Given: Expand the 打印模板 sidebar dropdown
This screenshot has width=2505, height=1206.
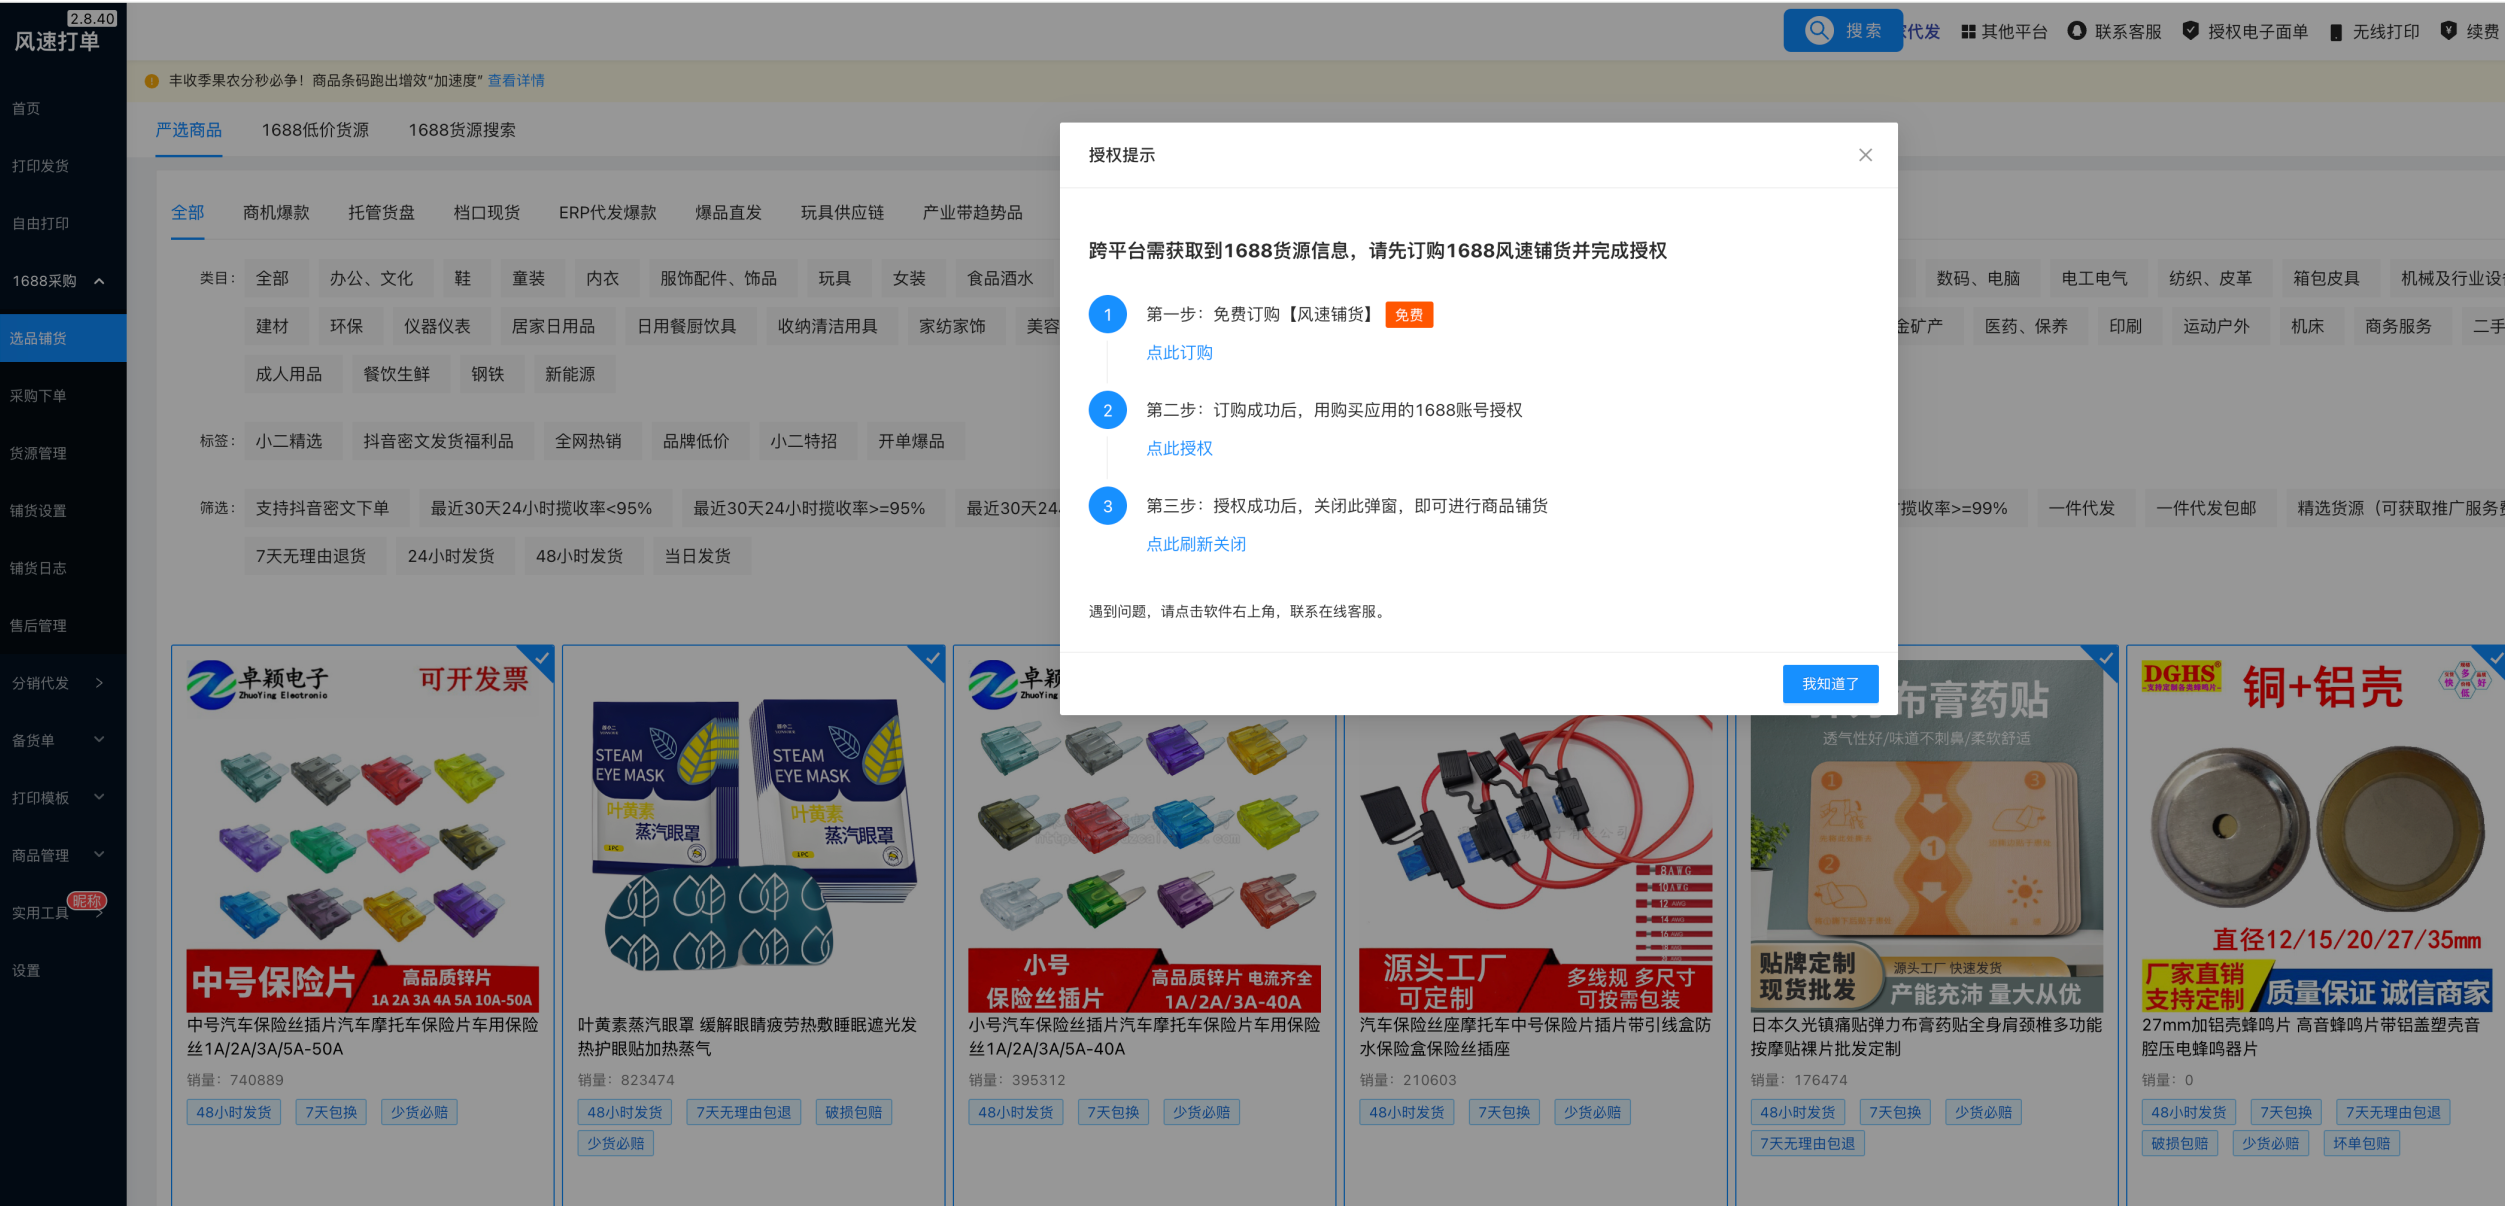Looking at the screenshot, I should coord(99,797).
